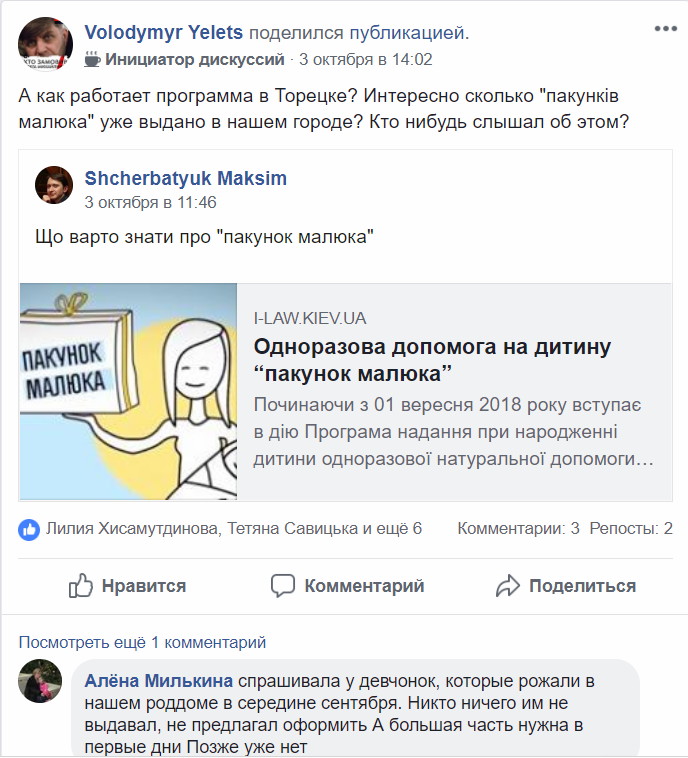Click the Поделиться button
The image size is (688, 758).
566,586
